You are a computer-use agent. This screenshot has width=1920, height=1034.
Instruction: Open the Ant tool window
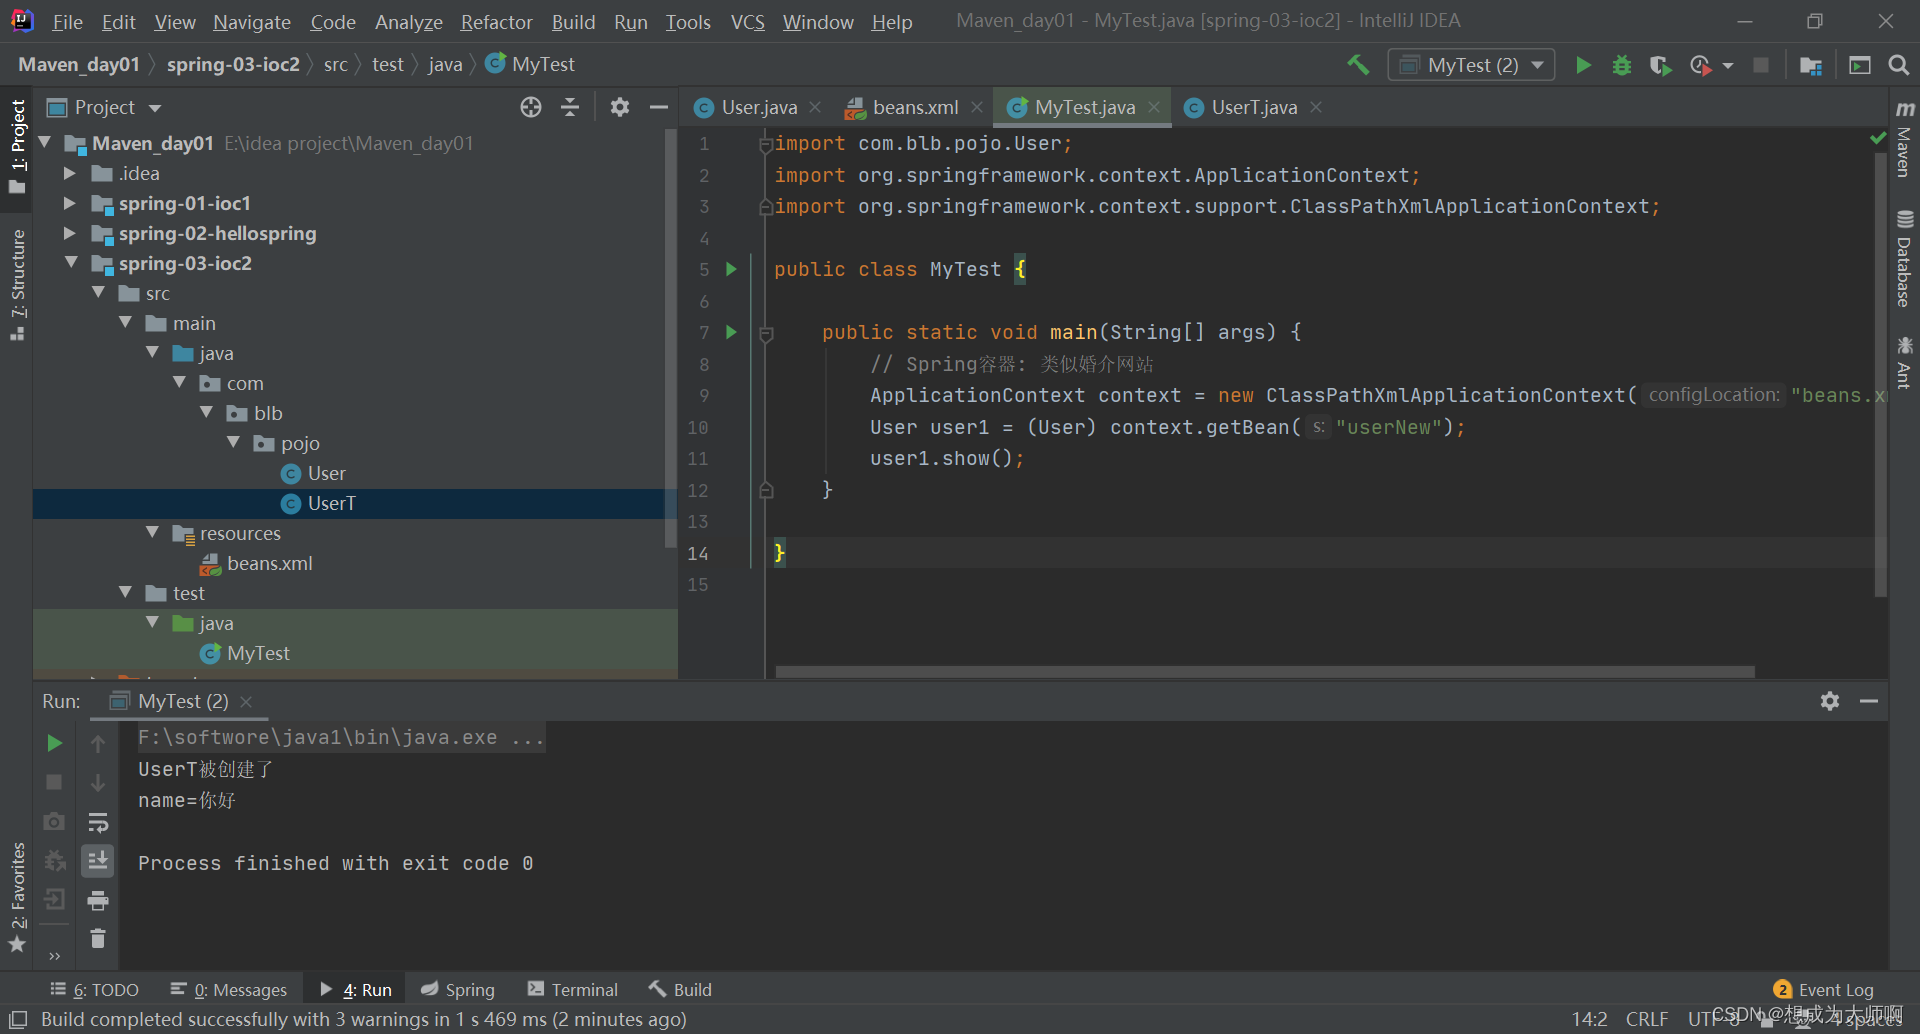[1904, 362]
